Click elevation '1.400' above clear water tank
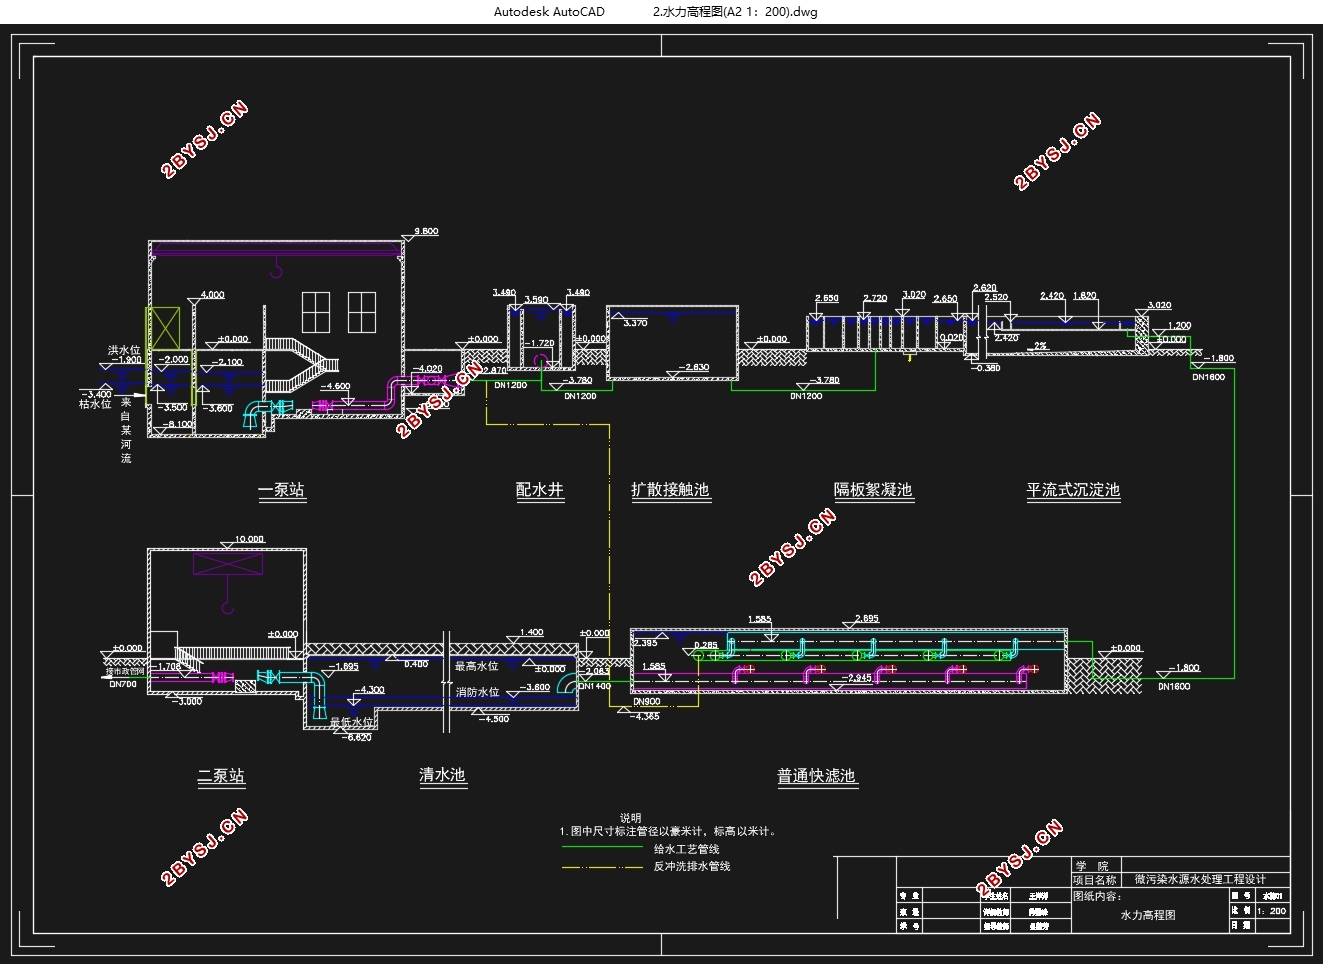The image size is (1323, 964). 532,632
